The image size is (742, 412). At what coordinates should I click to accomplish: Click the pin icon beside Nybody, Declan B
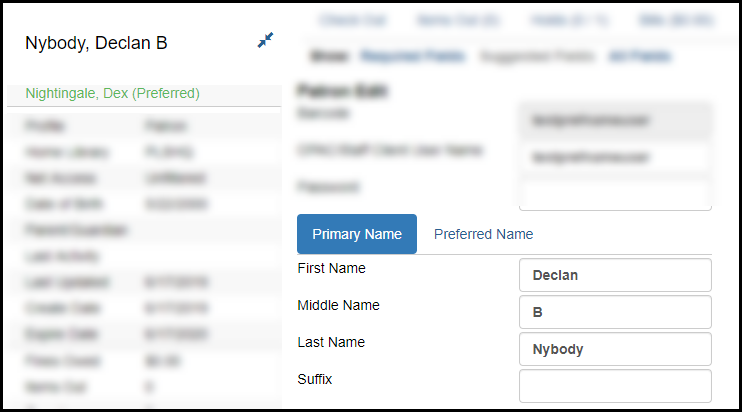[x=265, y=40]
